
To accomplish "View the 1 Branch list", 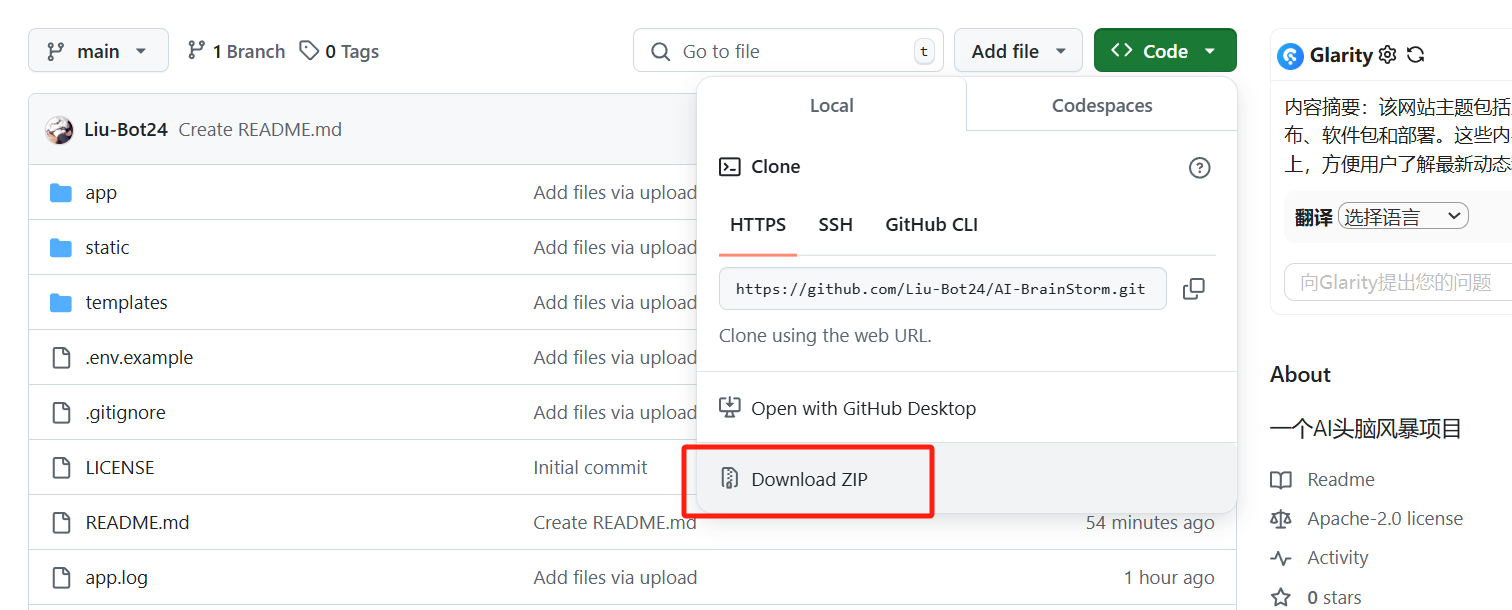I will (236, 51).
